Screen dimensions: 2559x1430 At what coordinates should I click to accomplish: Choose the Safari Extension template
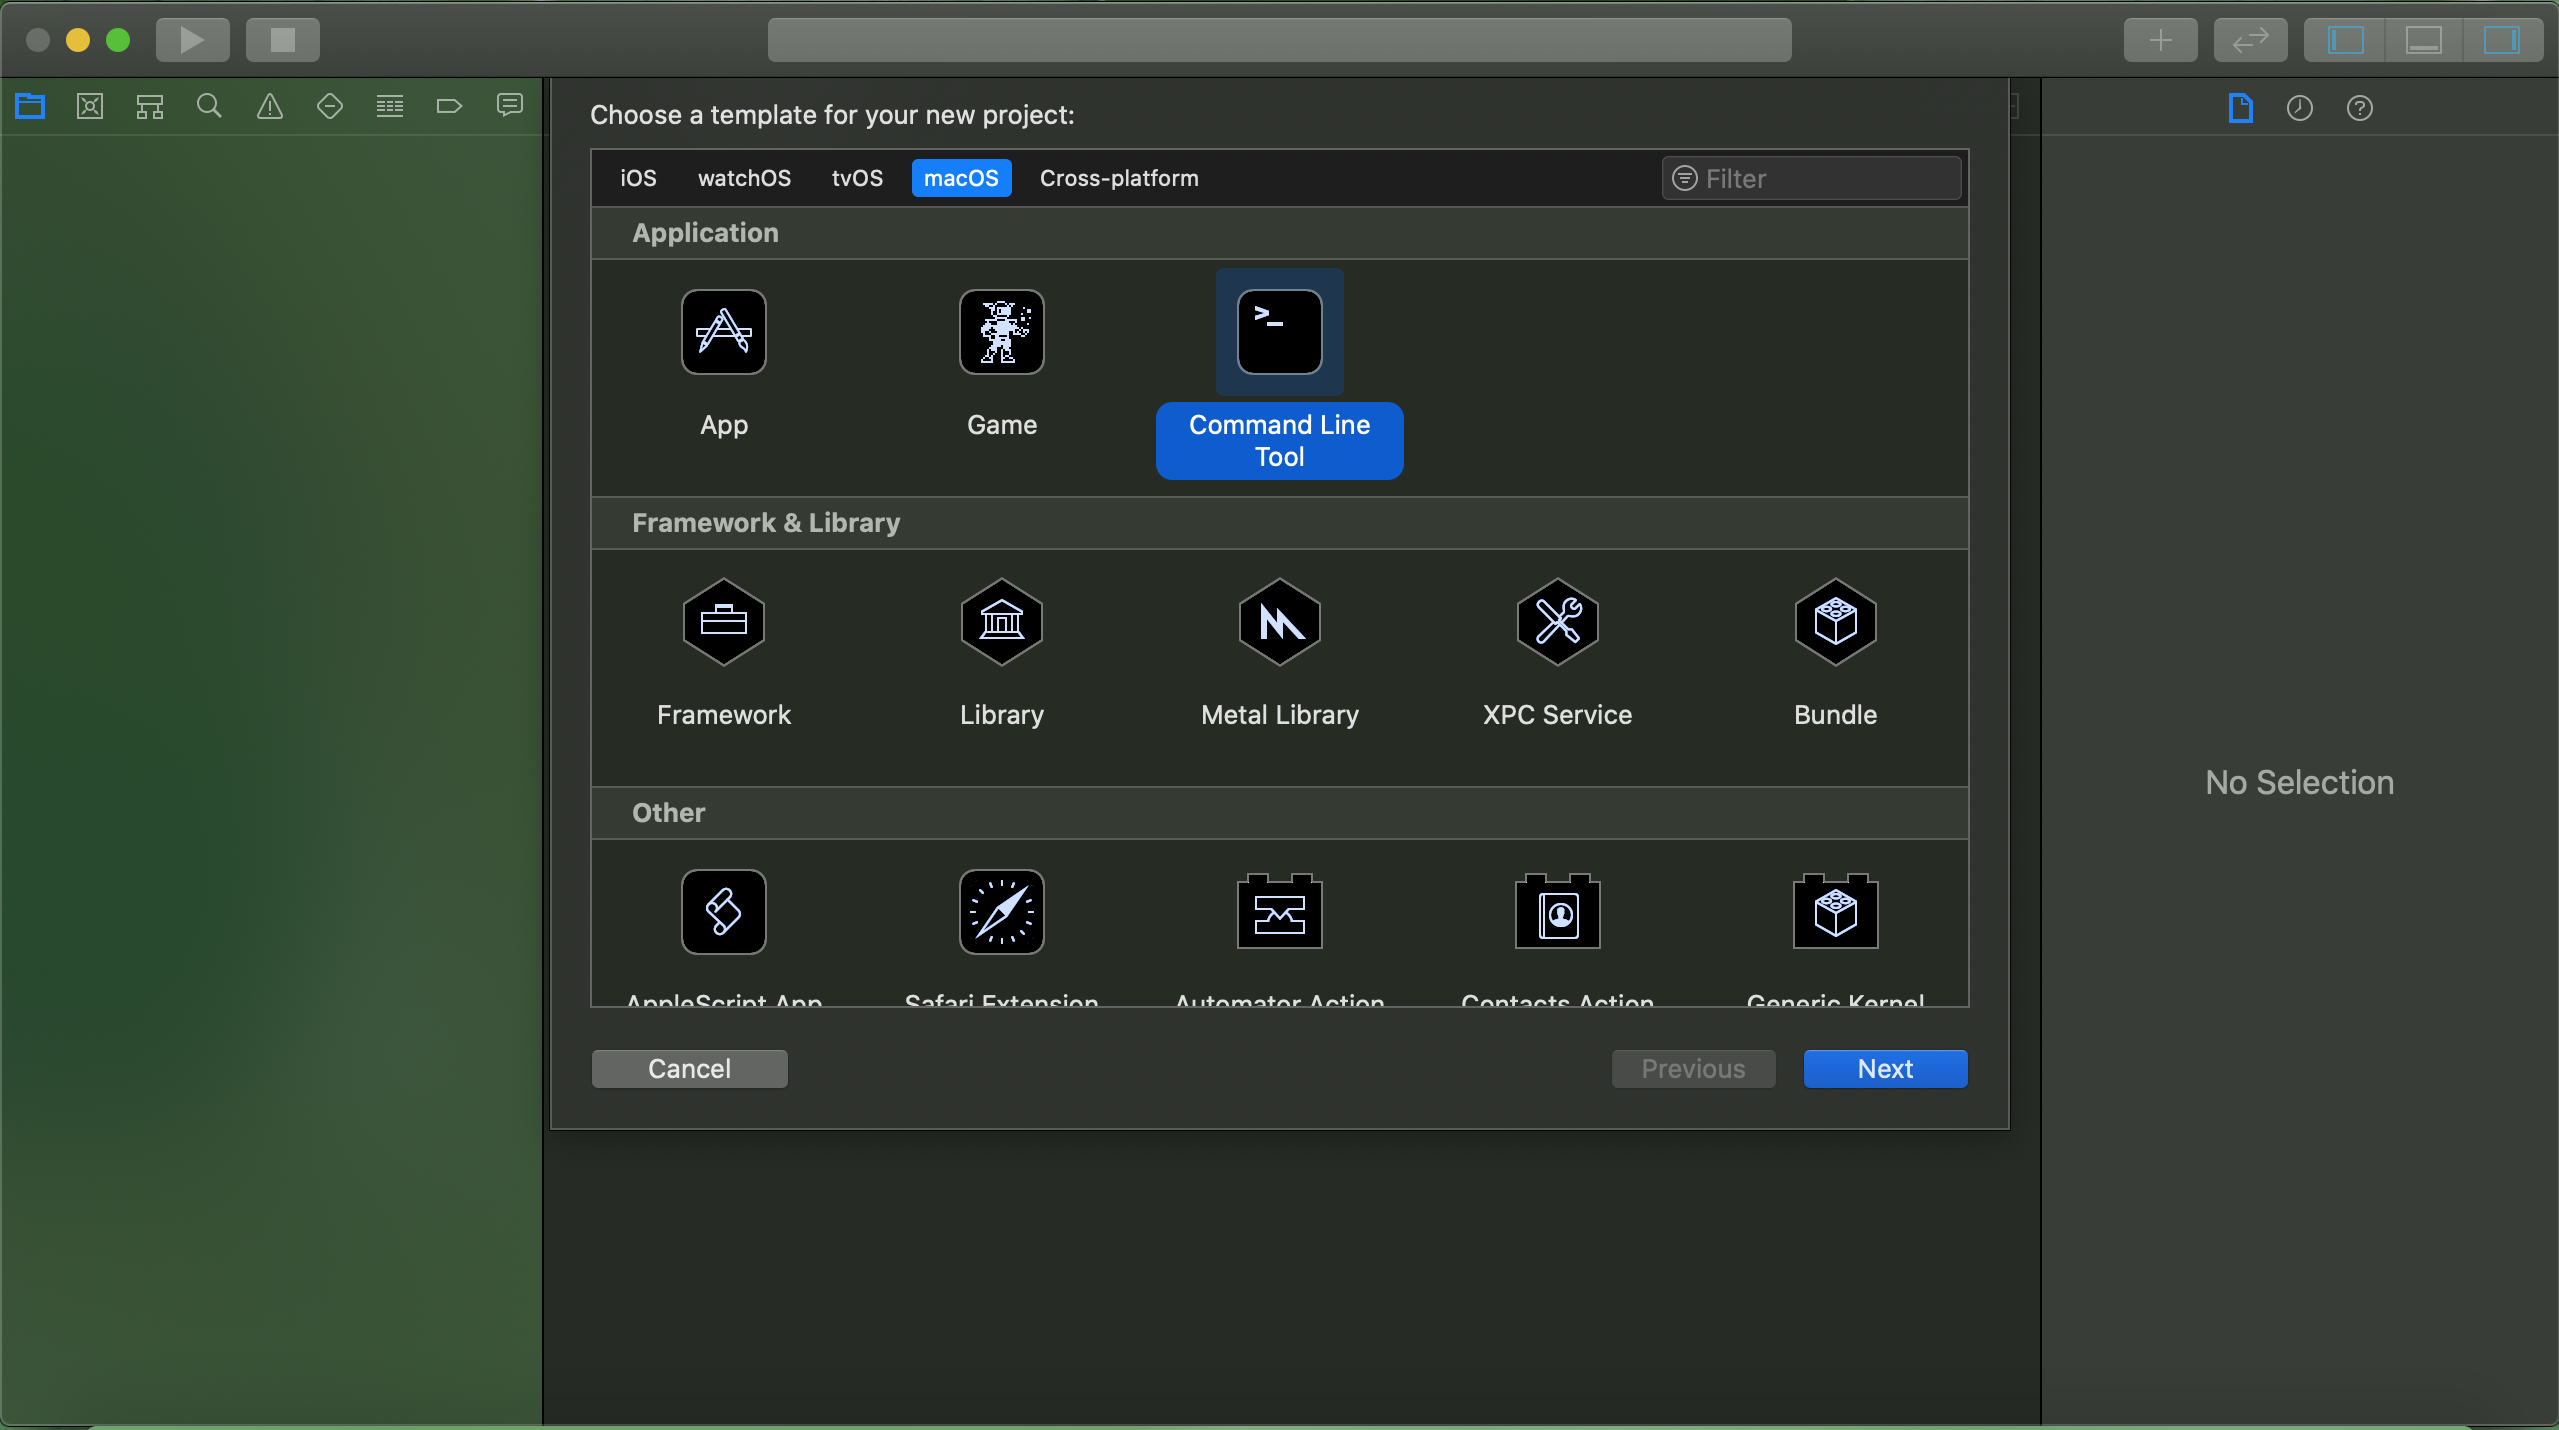point(1002,912)
